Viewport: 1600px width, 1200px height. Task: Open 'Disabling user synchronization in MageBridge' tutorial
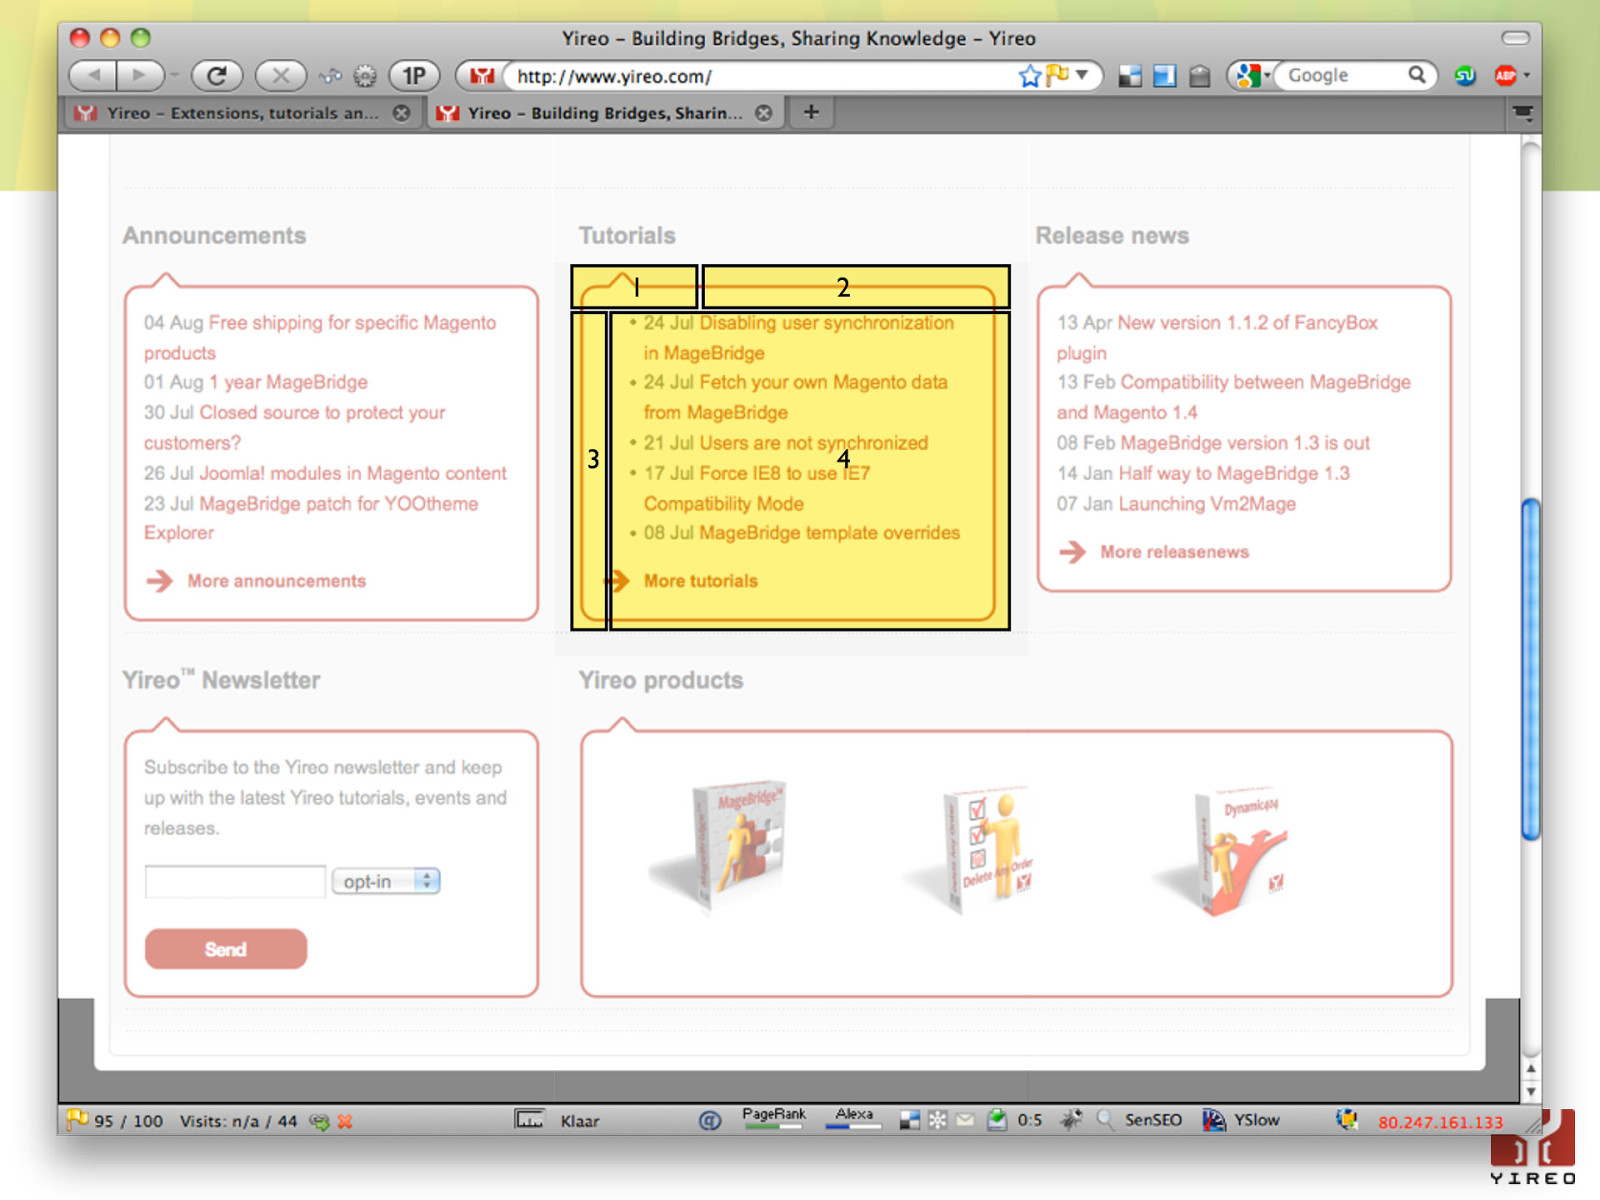click(799, 338)
